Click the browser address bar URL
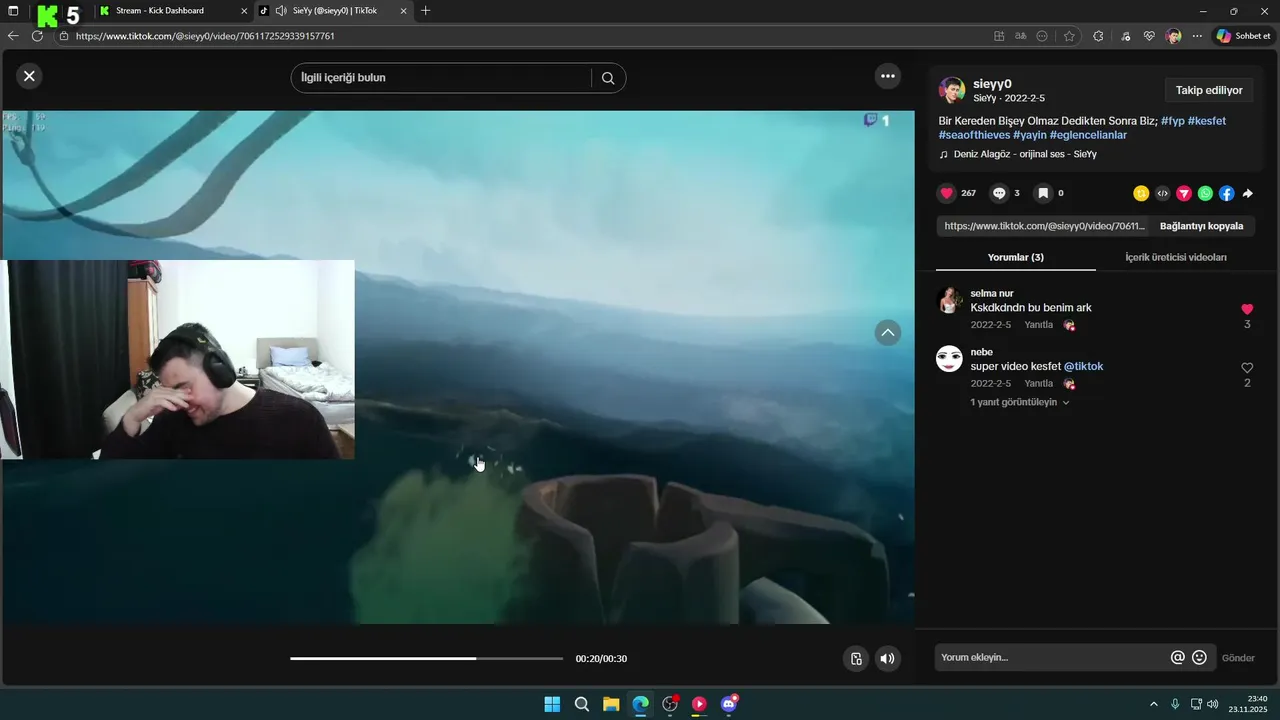This screenshot has width=1280, height=720. click(x=205, y=36)
